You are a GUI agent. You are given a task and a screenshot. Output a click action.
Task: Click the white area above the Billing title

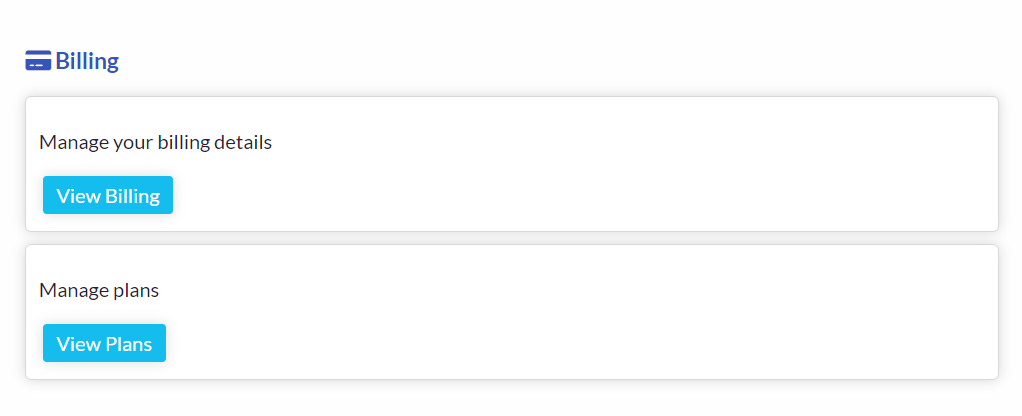point(511,23)
